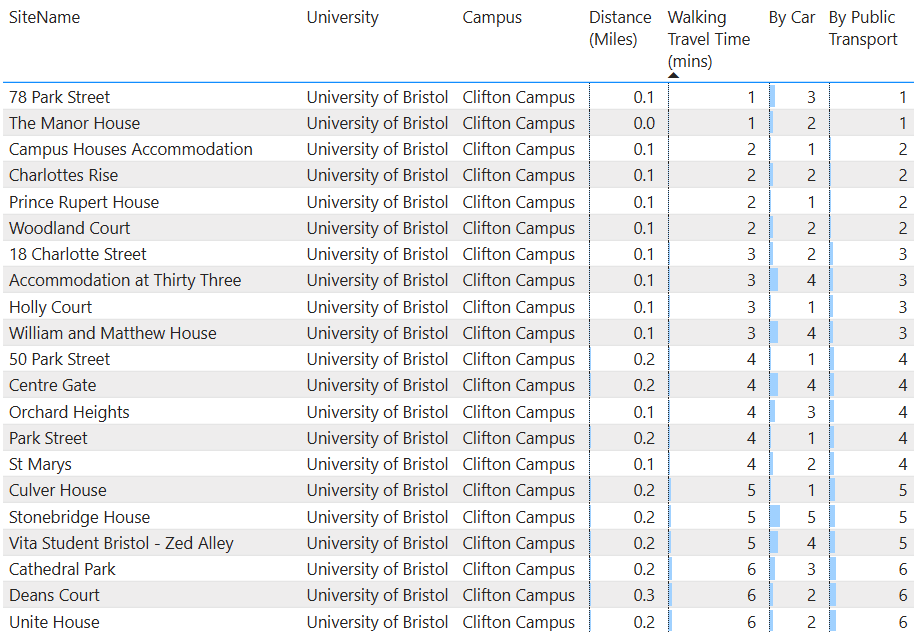Viewport: 922px width, 632px height.
Task: Select The Manor House site name
Action: point(75,123)
